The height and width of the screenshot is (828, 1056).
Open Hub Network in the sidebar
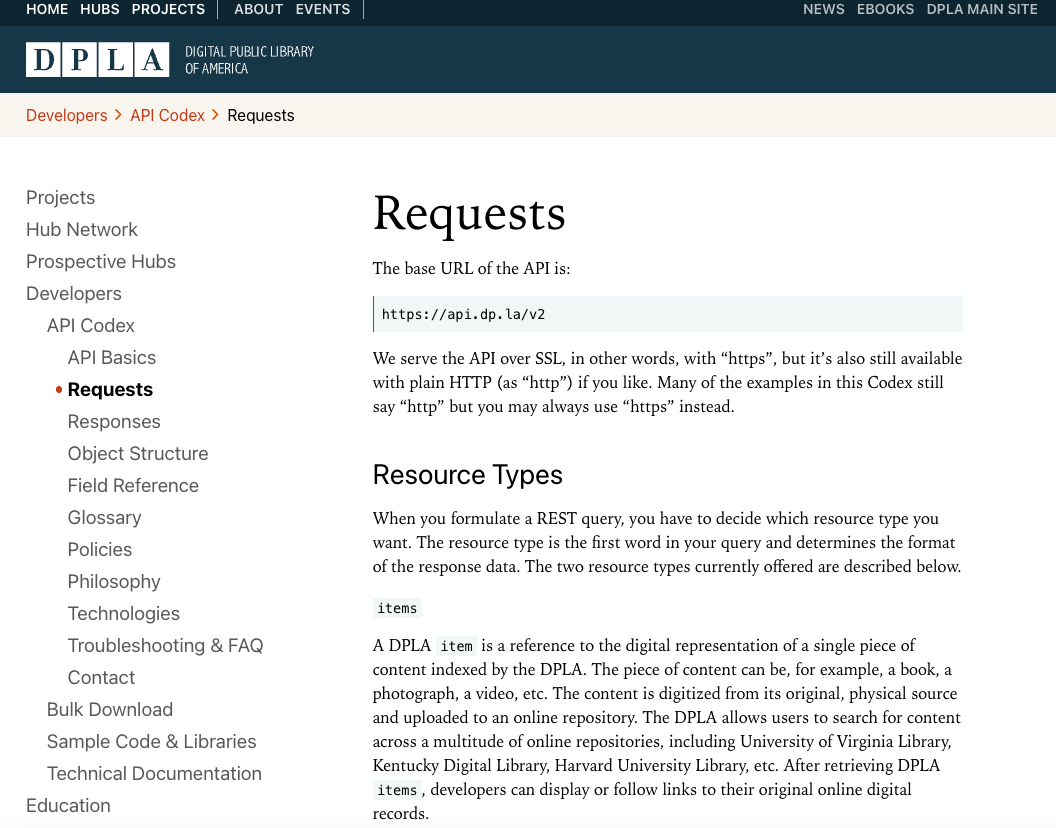81,230
